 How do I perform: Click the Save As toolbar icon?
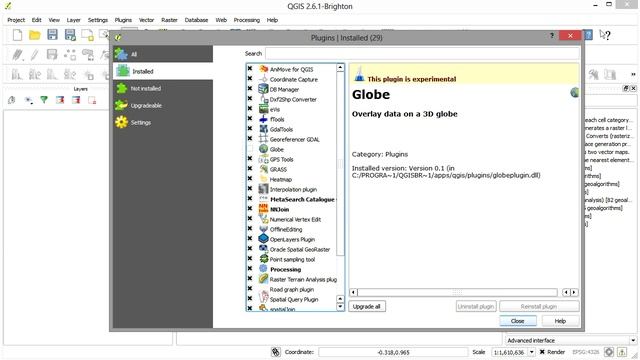pyautogui.click(x=70, y=35)
